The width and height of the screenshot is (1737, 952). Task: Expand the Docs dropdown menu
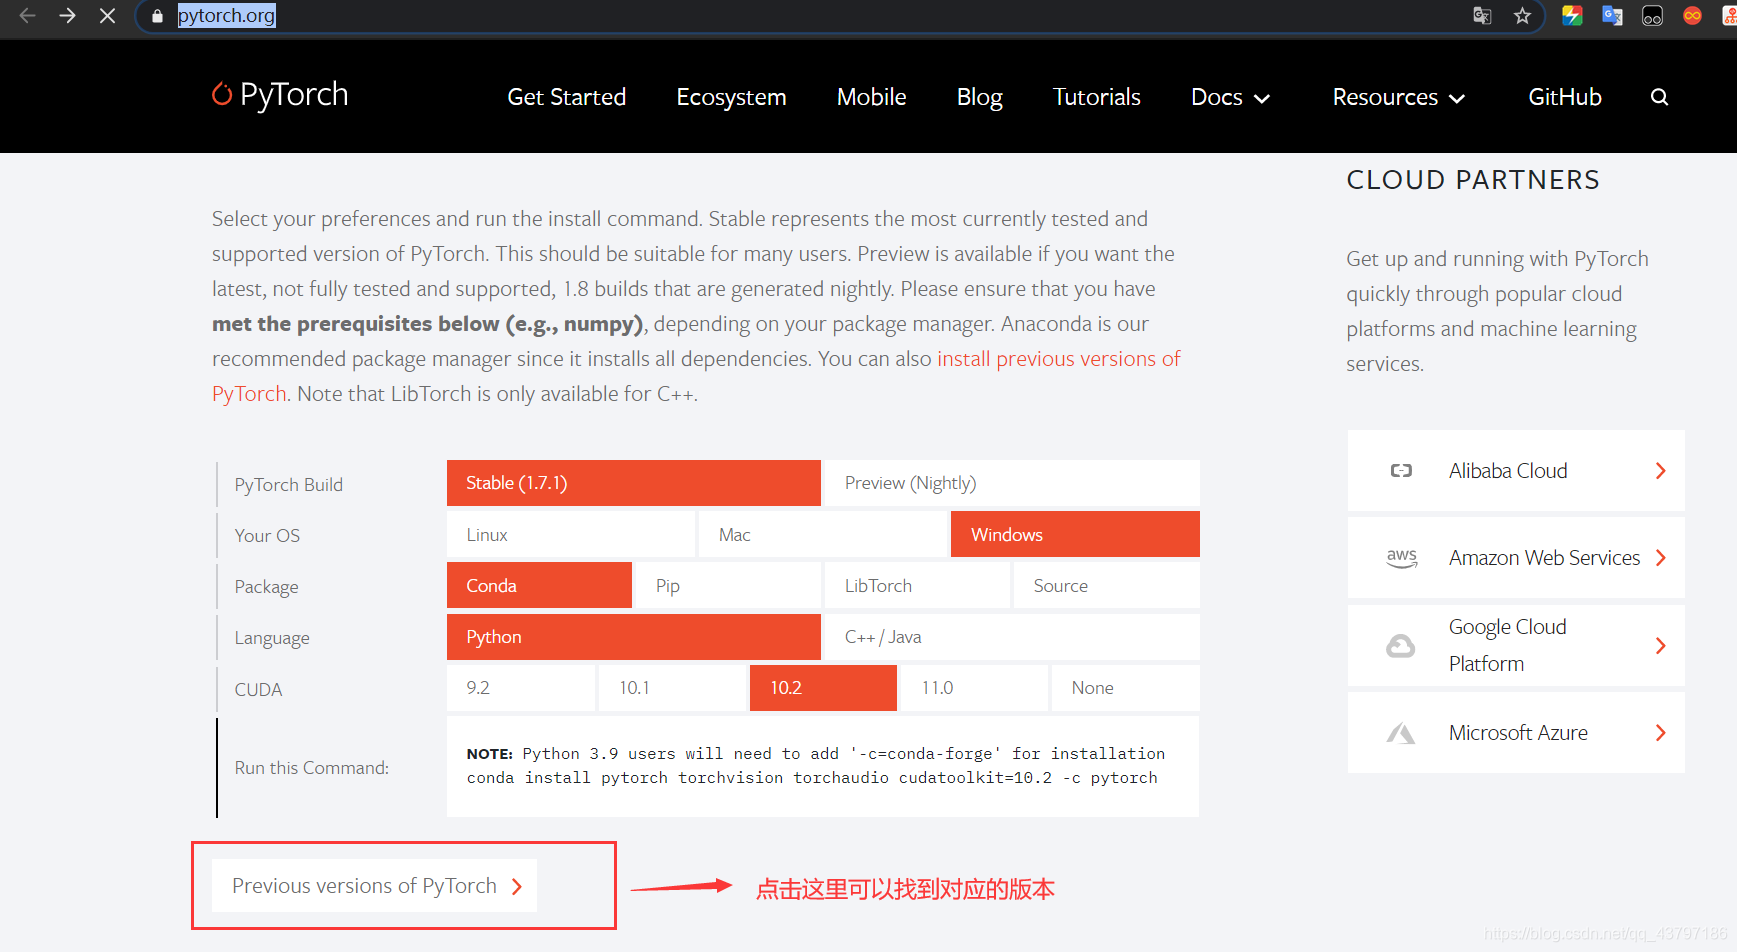1230,97
